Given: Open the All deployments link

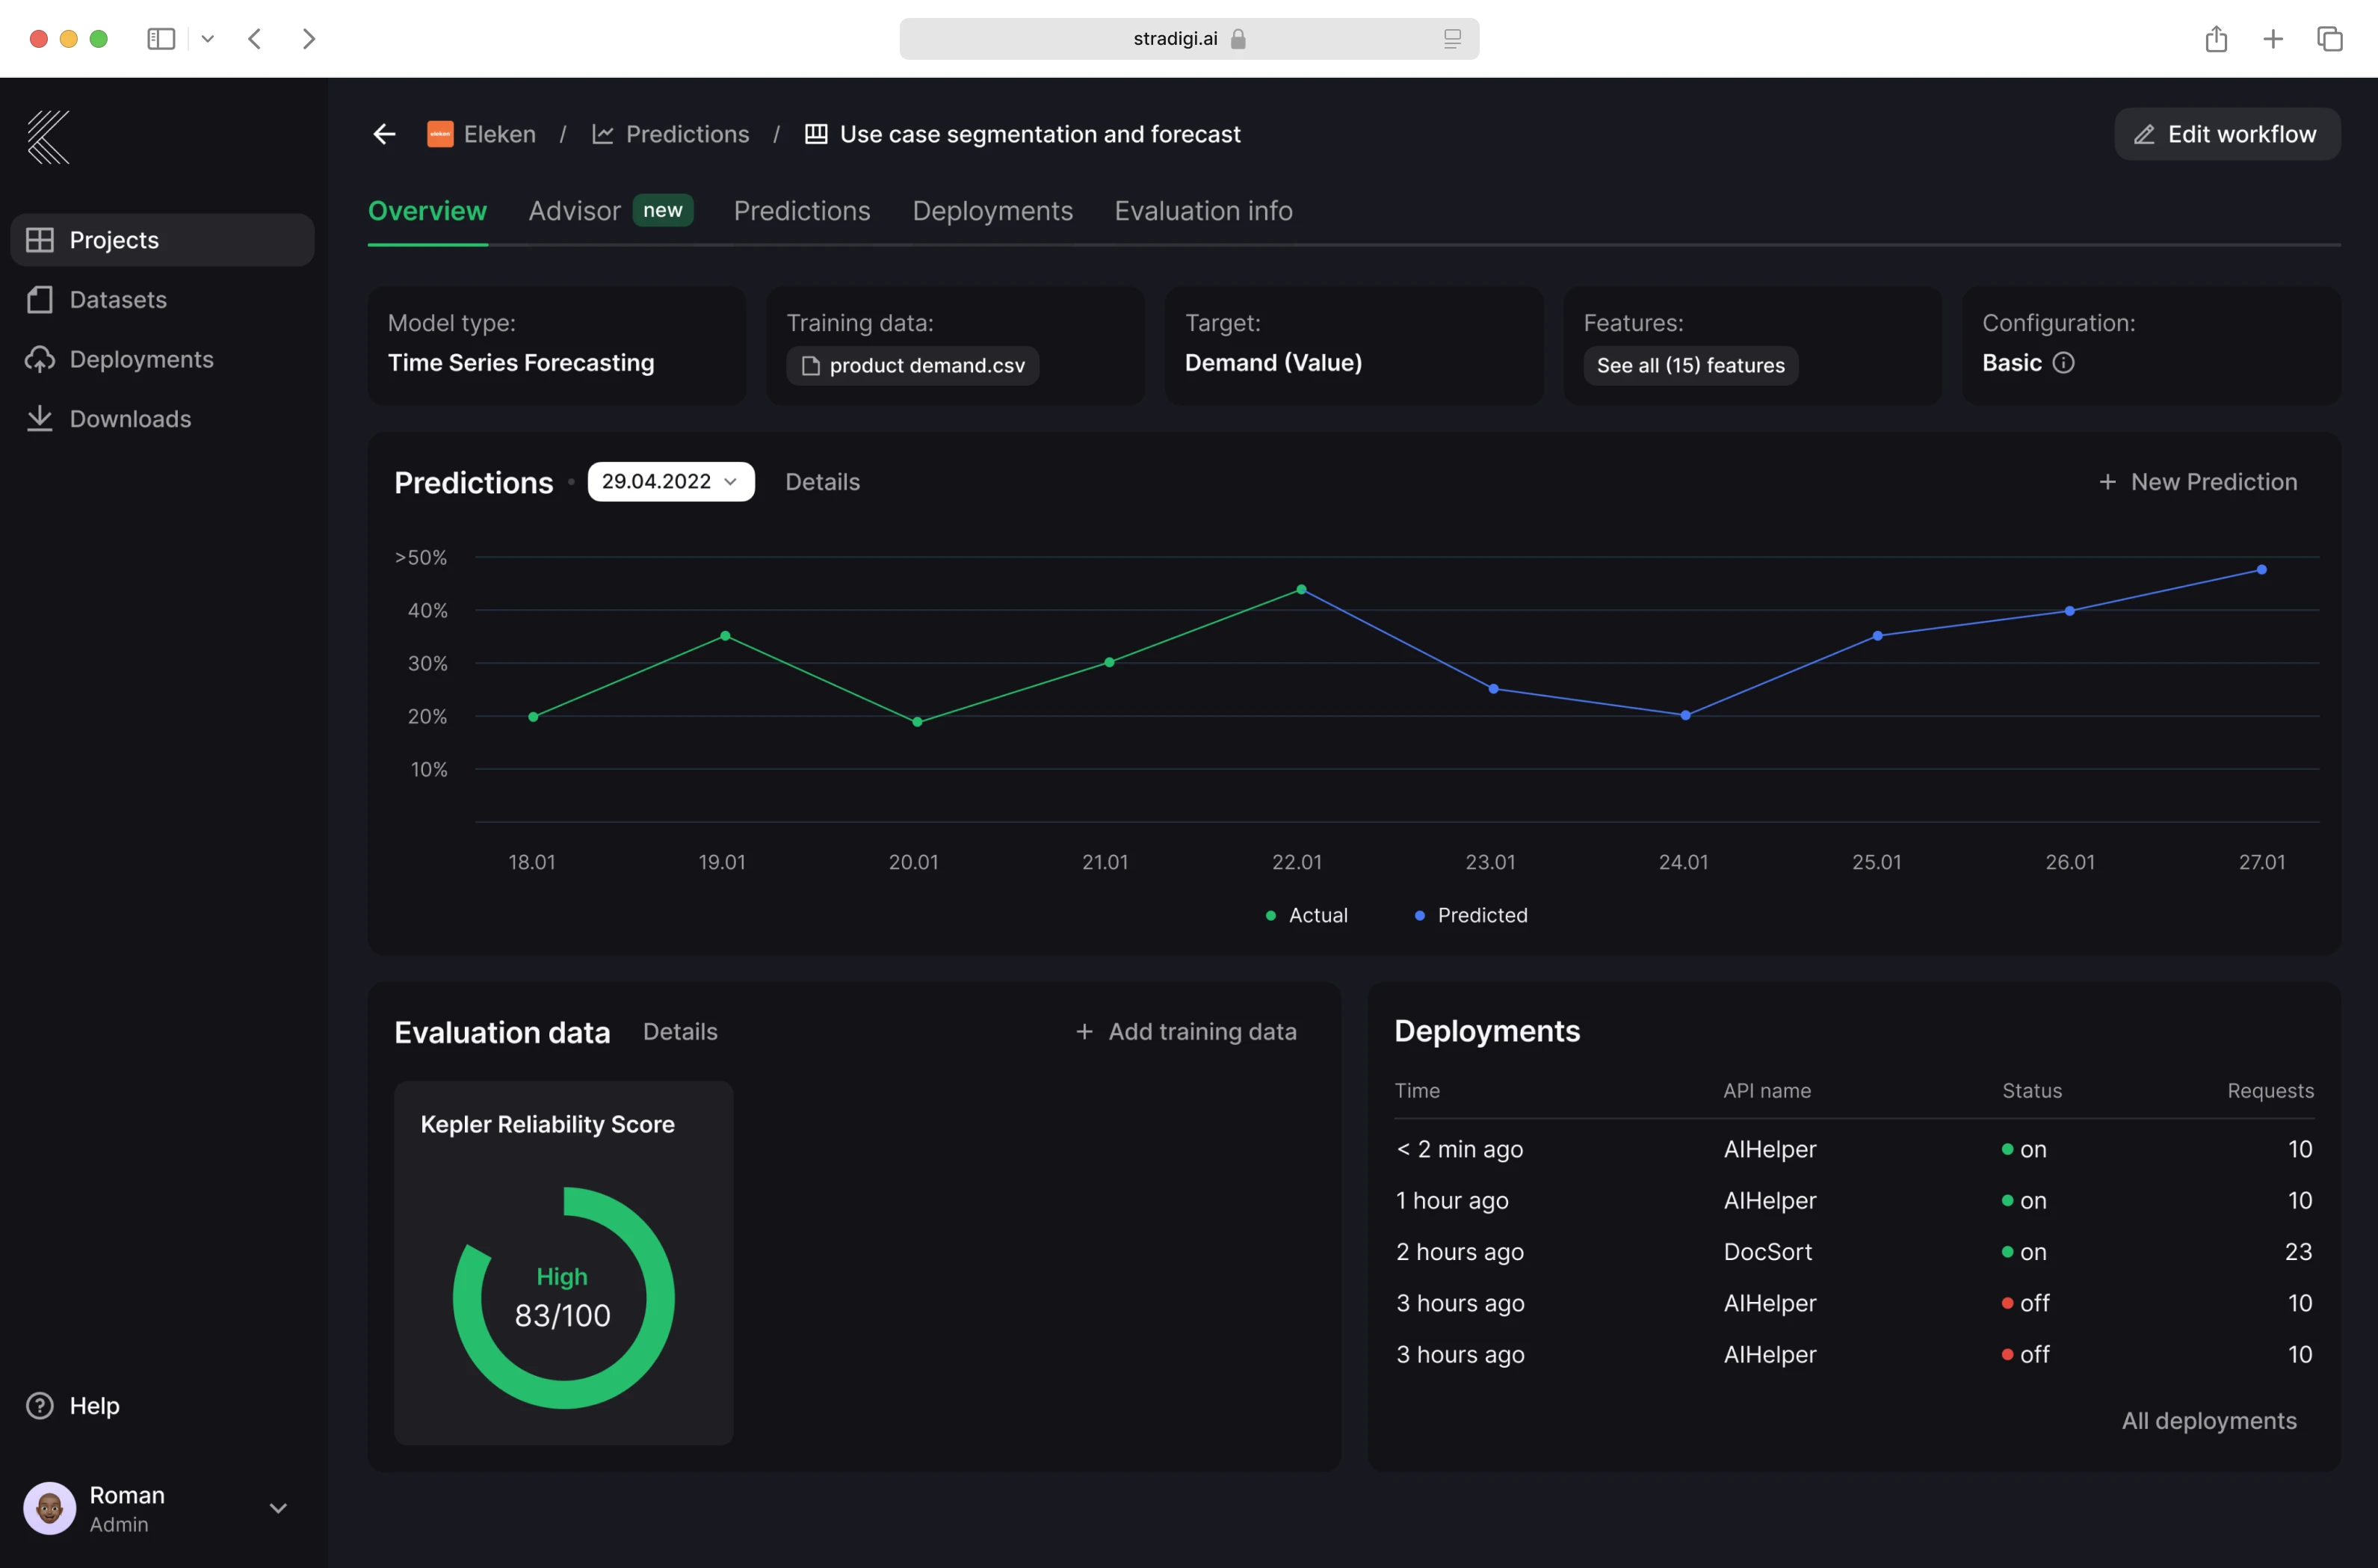Looking at the screenshot, I should tap(2208, 1420).
